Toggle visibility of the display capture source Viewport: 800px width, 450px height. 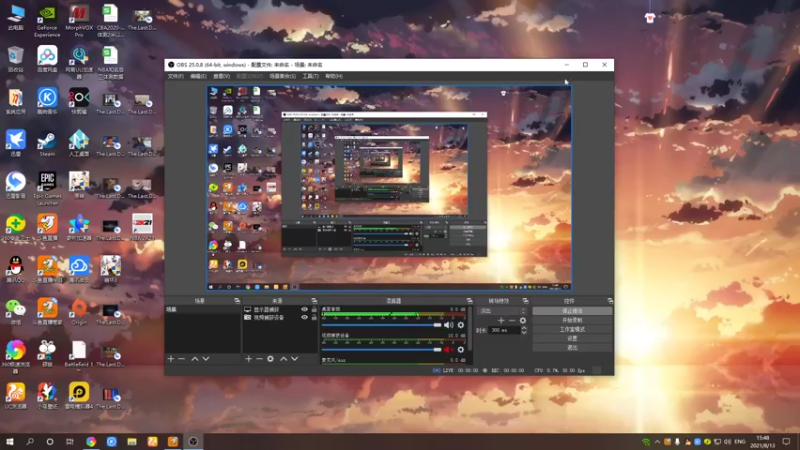point(305,310)
